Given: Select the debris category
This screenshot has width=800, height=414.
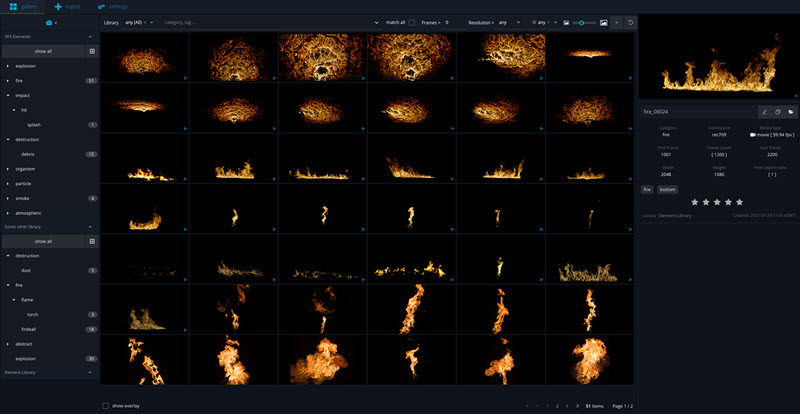Looking at the screenshot, I should [28, 154].
